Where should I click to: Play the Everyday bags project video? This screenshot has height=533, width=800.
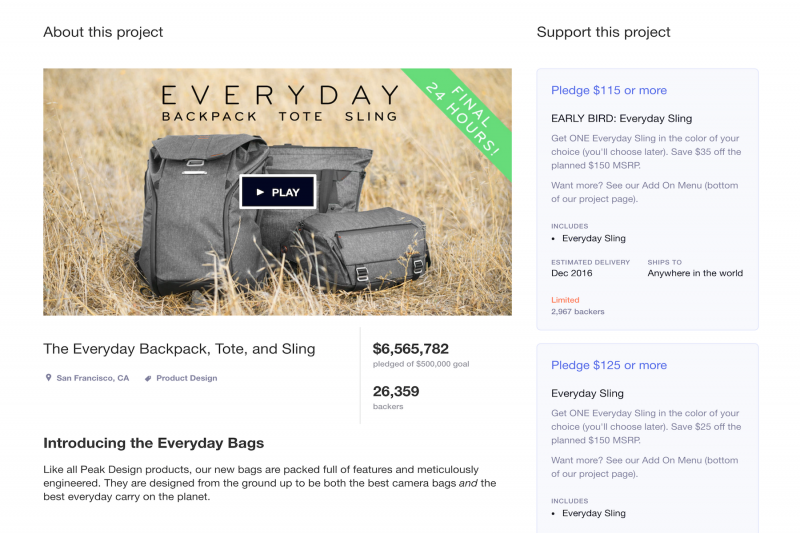tap(278, 192)
